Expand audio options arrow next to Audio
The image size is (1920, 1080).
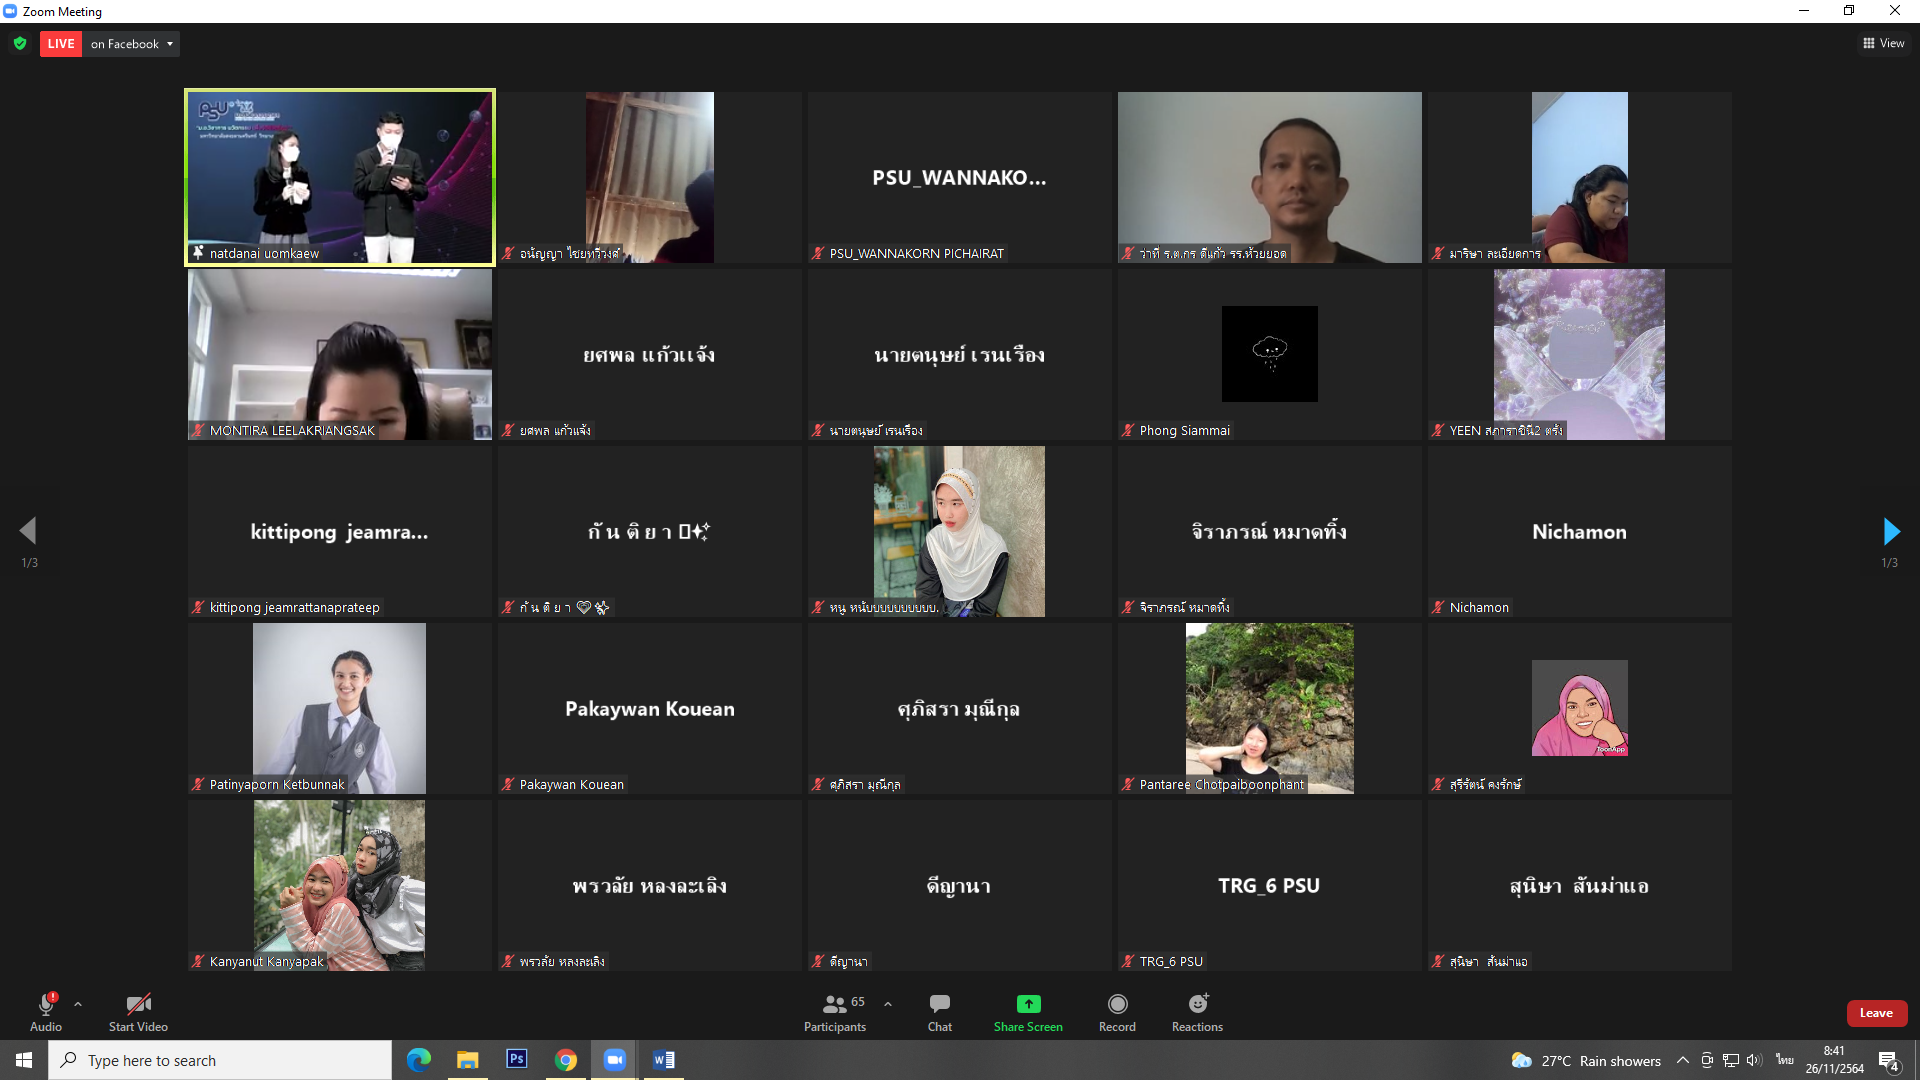tap(78, 1004)
